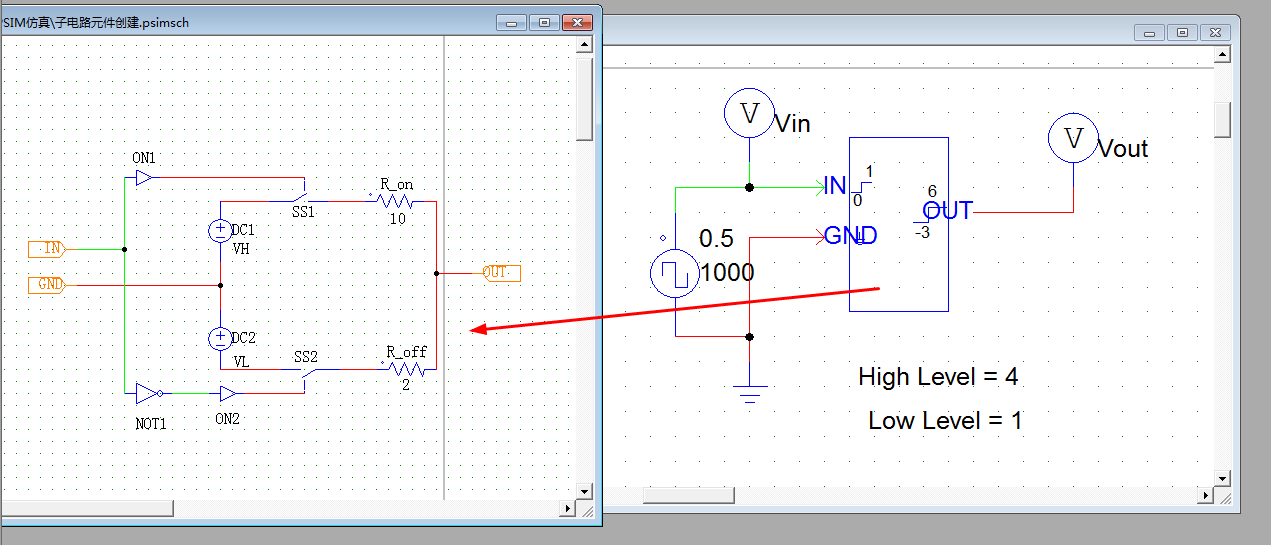
Task: Click the subcircuit vertical scrollbar thumb
Action: (585, 98)
